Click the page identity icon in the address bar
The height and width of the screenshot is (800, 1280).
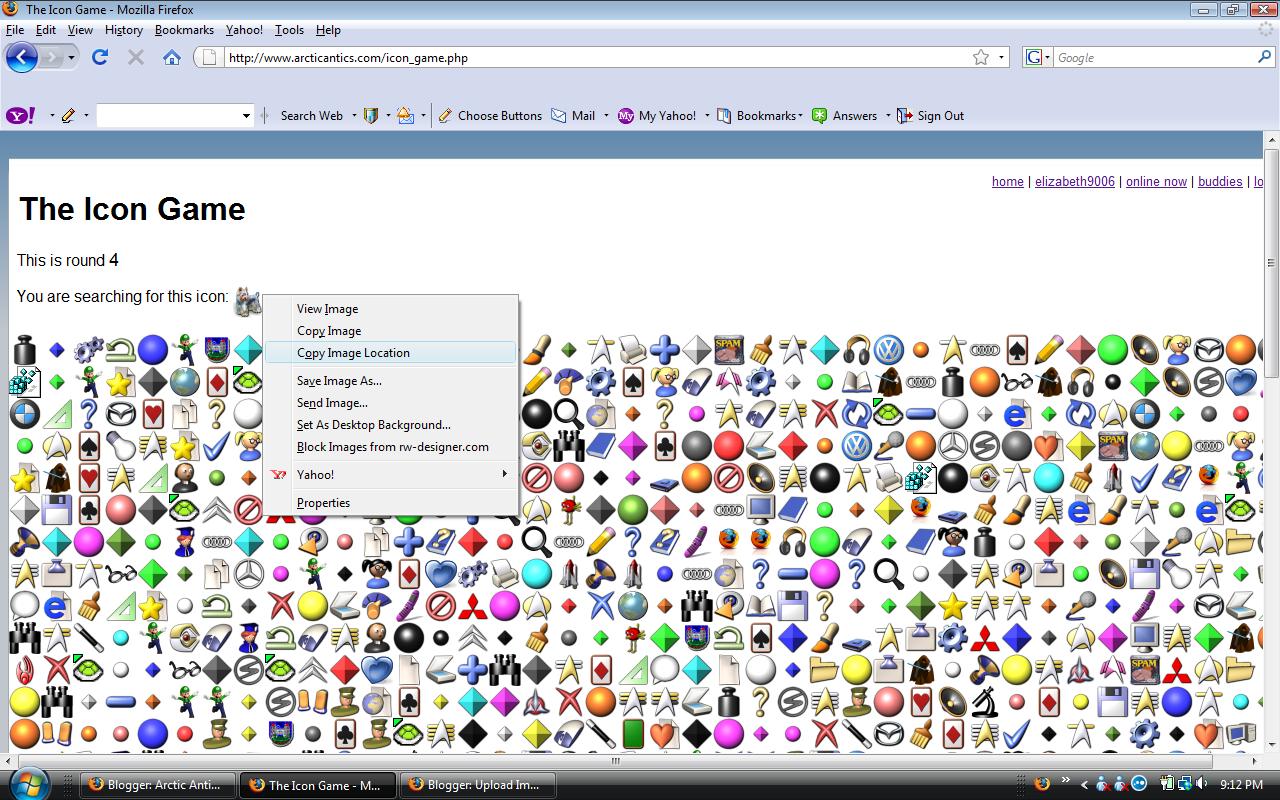tap(209, 57)
